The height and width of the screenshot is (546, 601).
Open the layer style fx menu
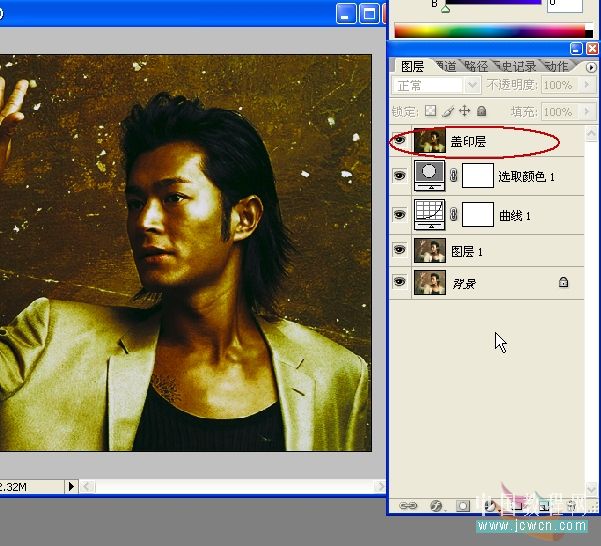[x=436, y=506]
